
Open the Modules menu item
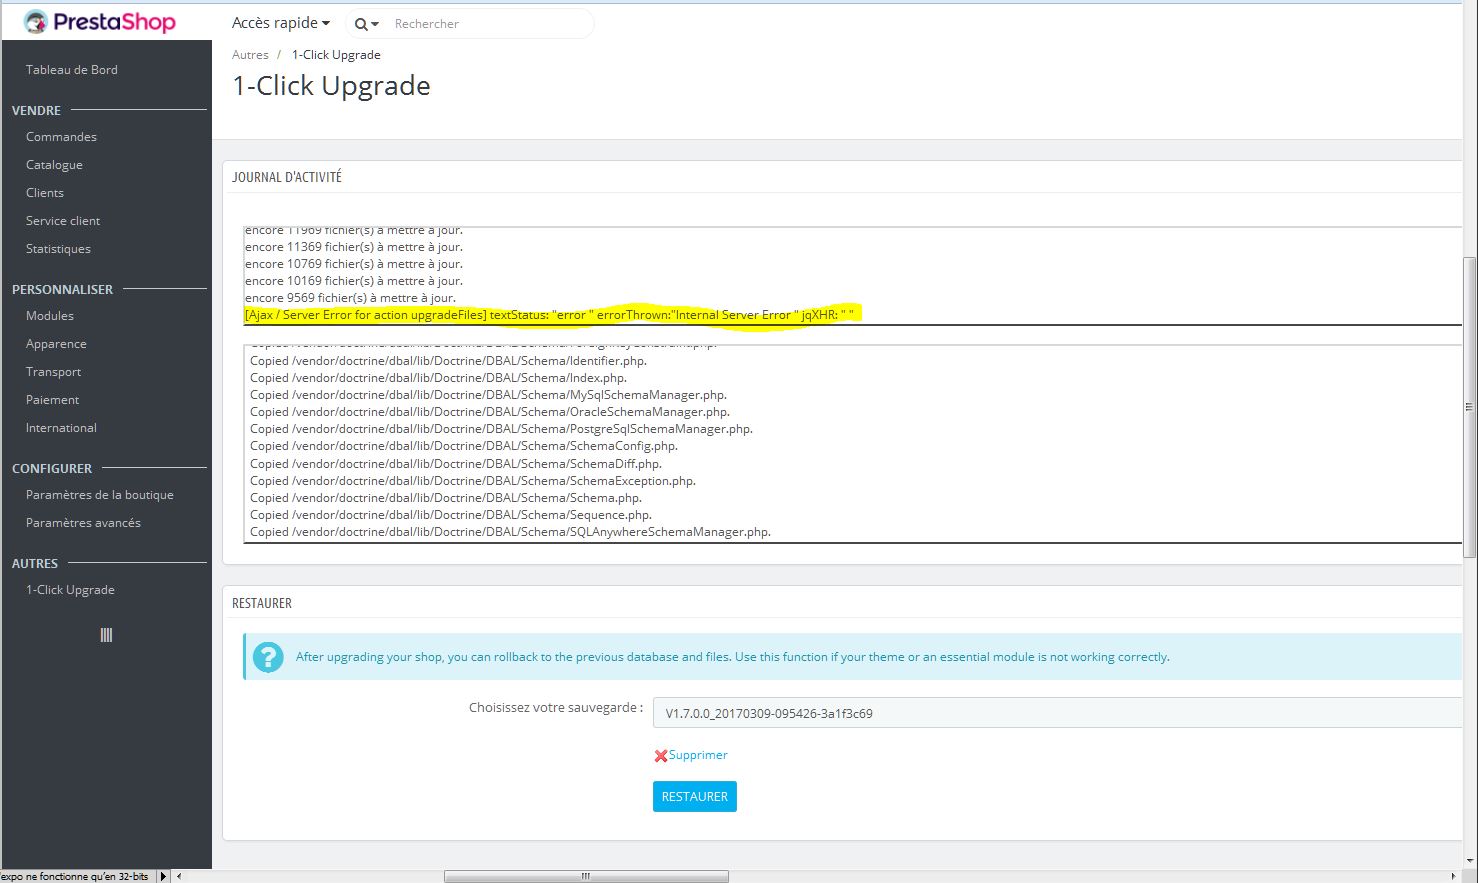click(x=50, y=316)
